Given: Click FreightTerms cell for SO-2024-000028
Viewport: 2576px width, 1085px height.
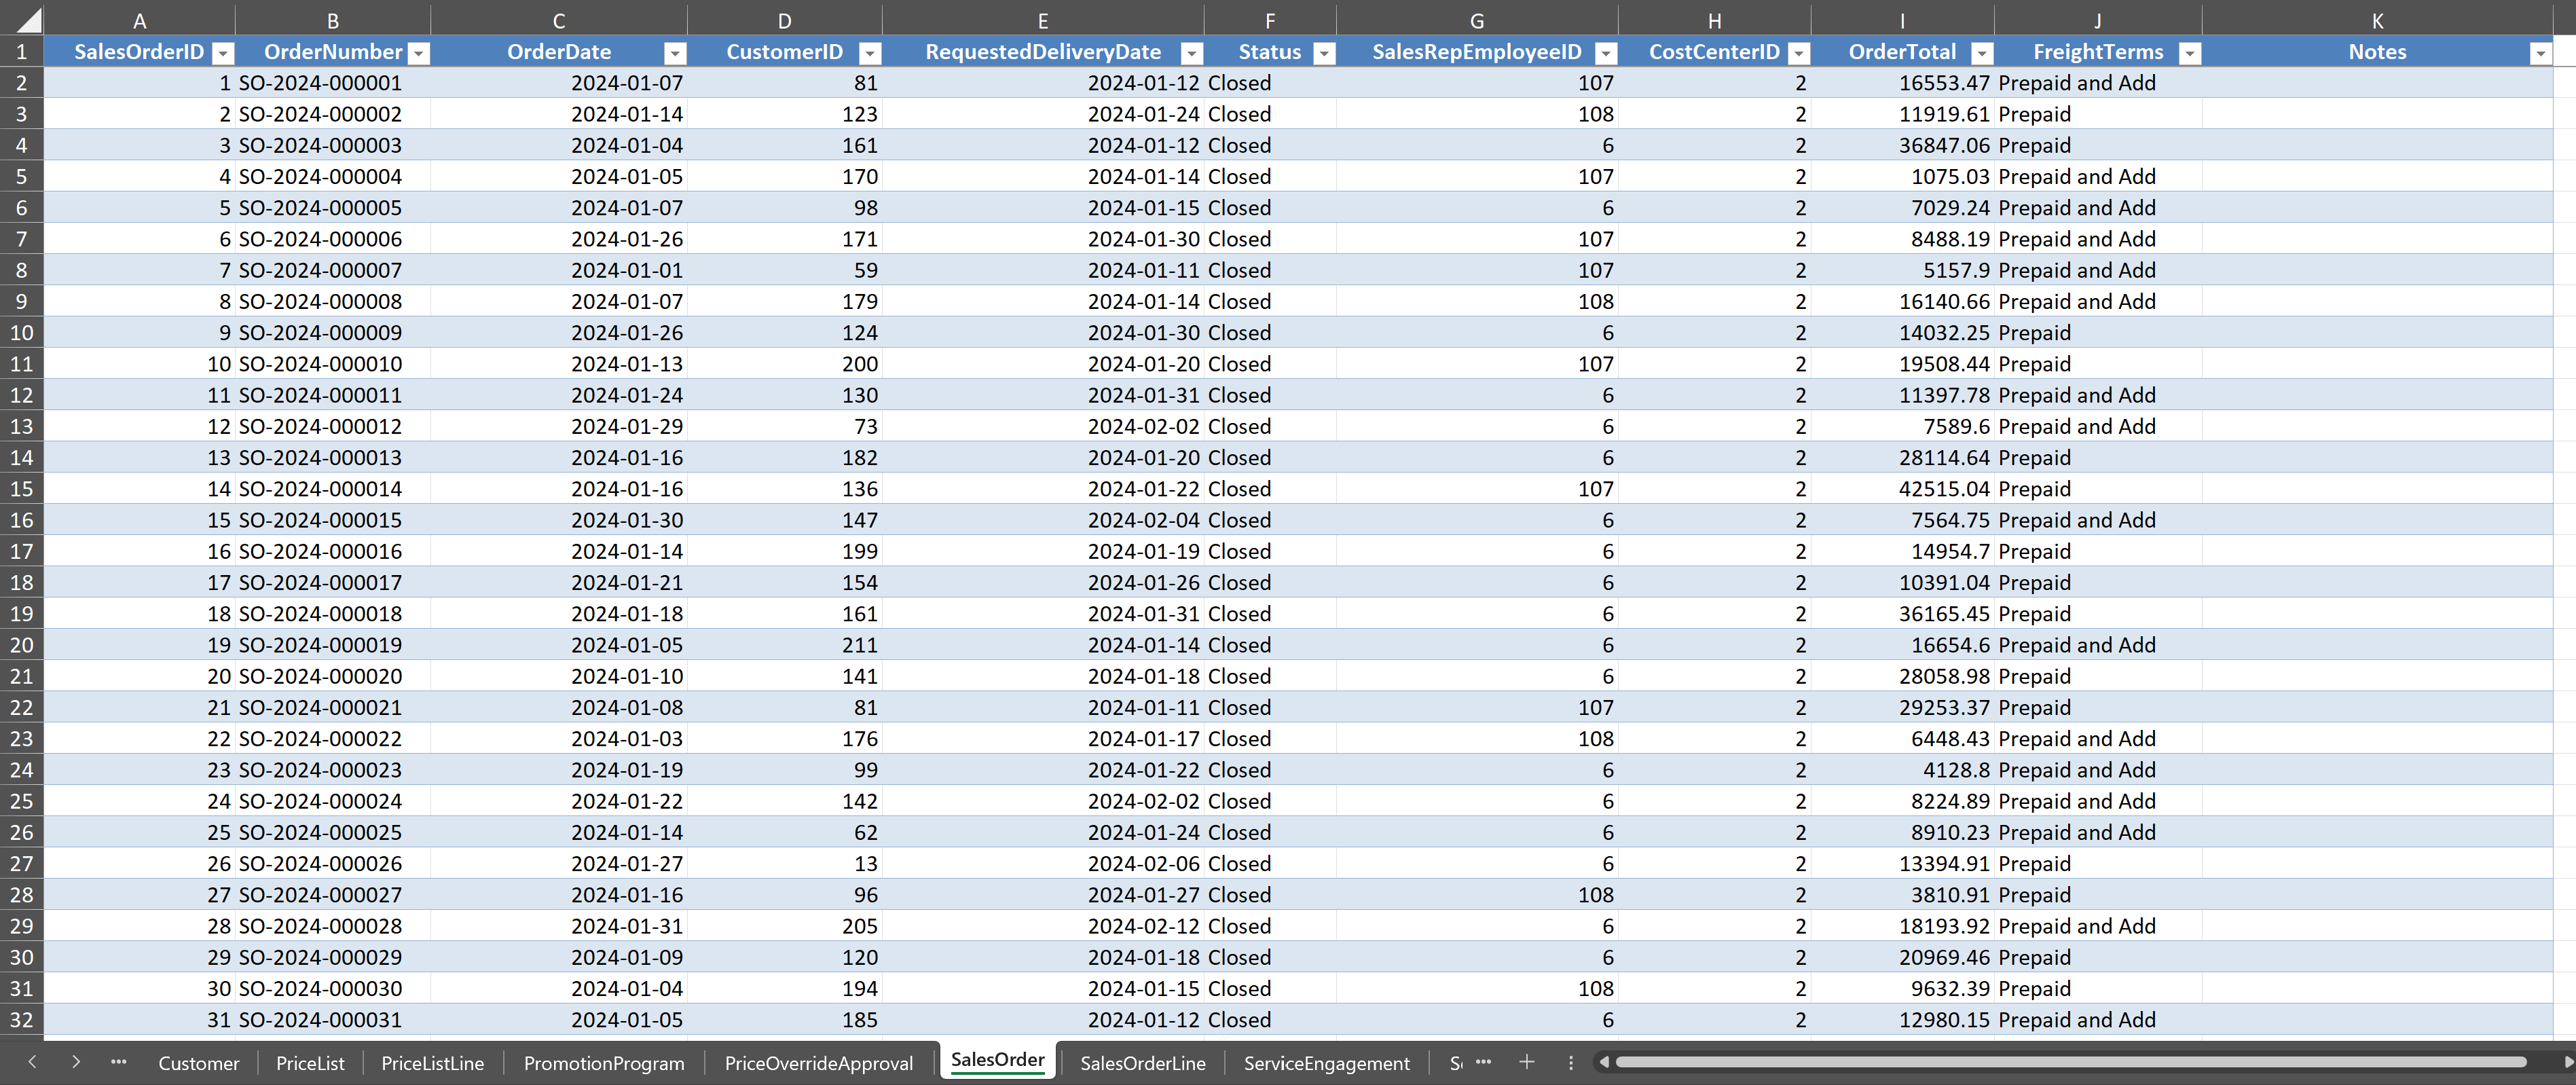Looking at the screenshot, I should tap(2097, 926).
